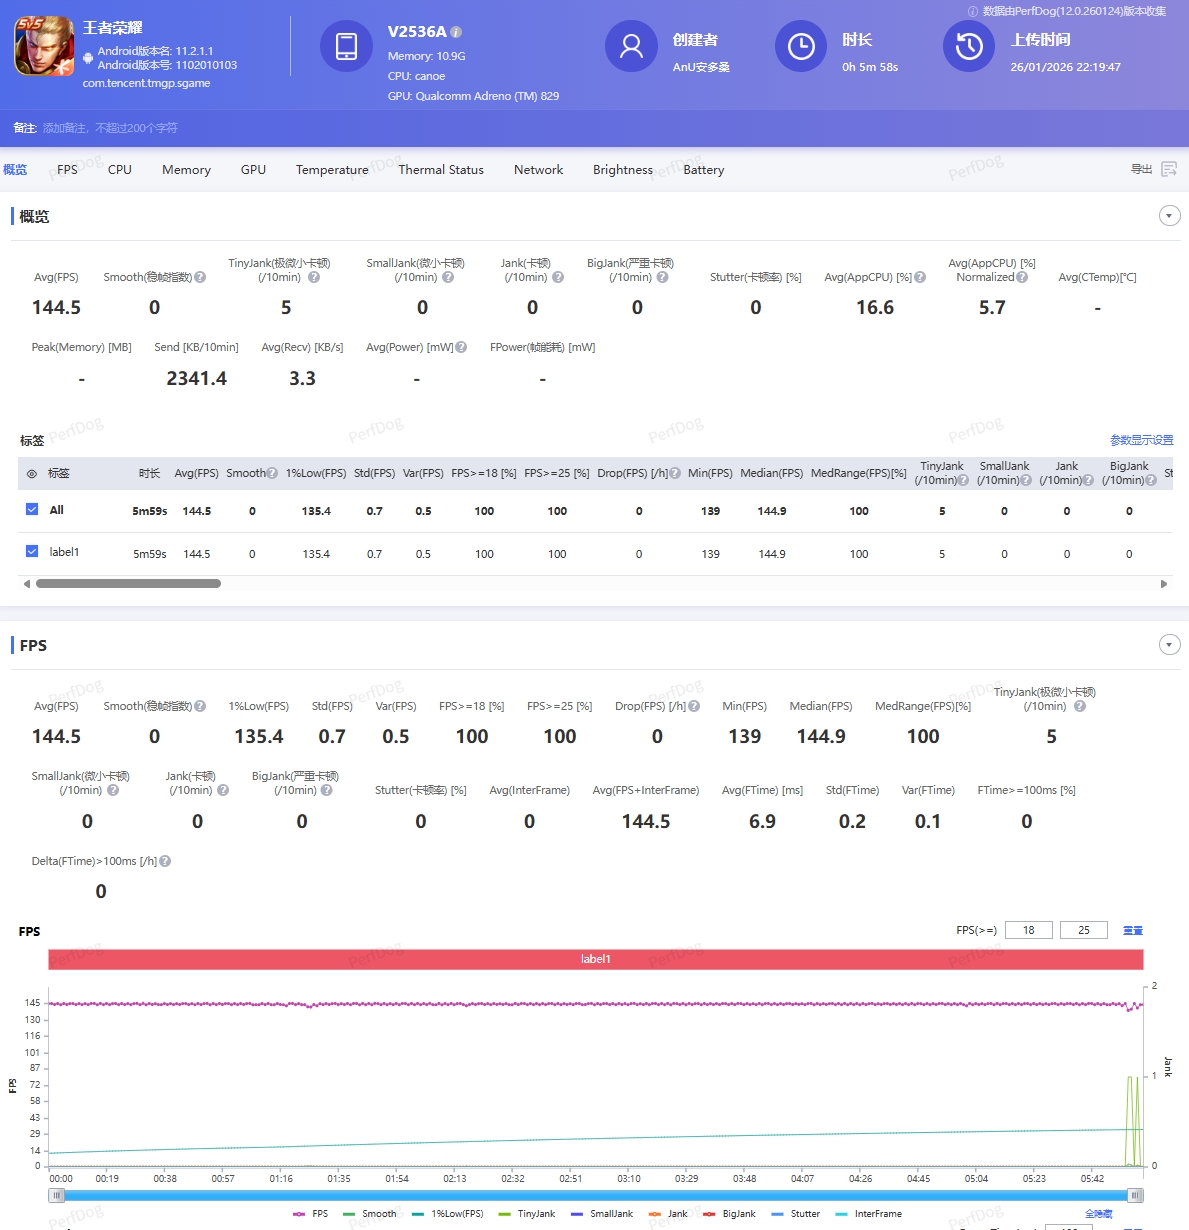Click help icon beside TinyJank (/10min) in overview
The image size is (1189, 1230).
coord(314,277)
